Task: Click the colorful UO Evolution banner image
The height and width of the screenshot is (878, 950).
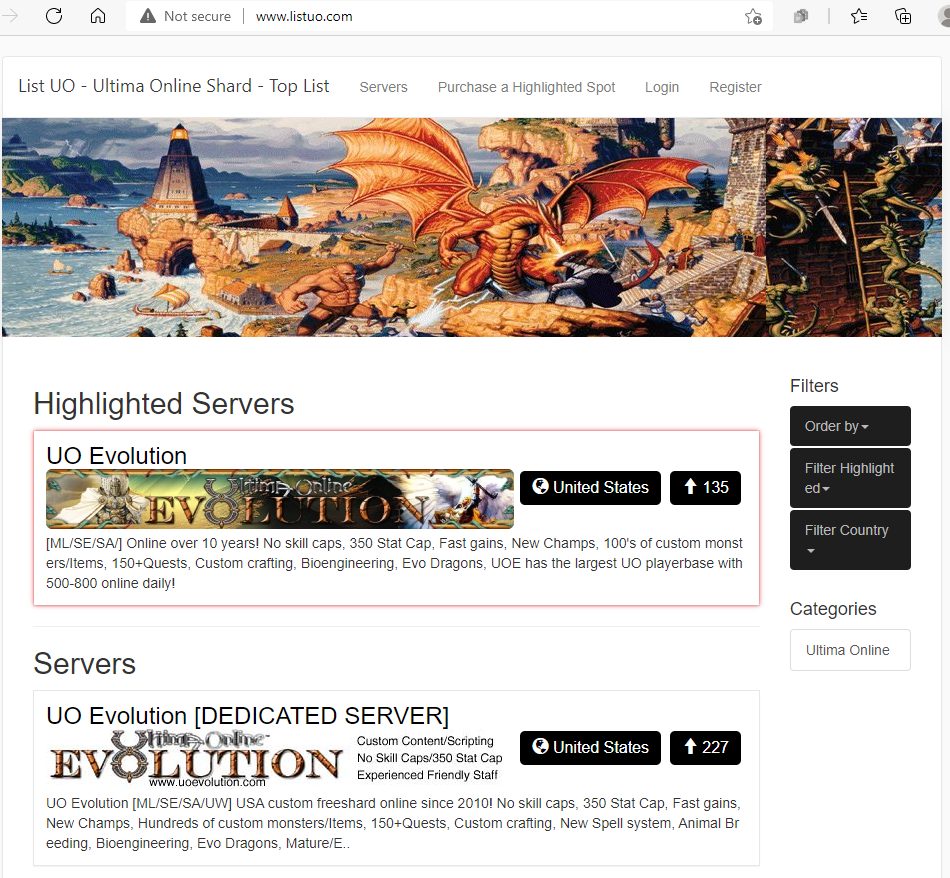Action: pos(280,499)
